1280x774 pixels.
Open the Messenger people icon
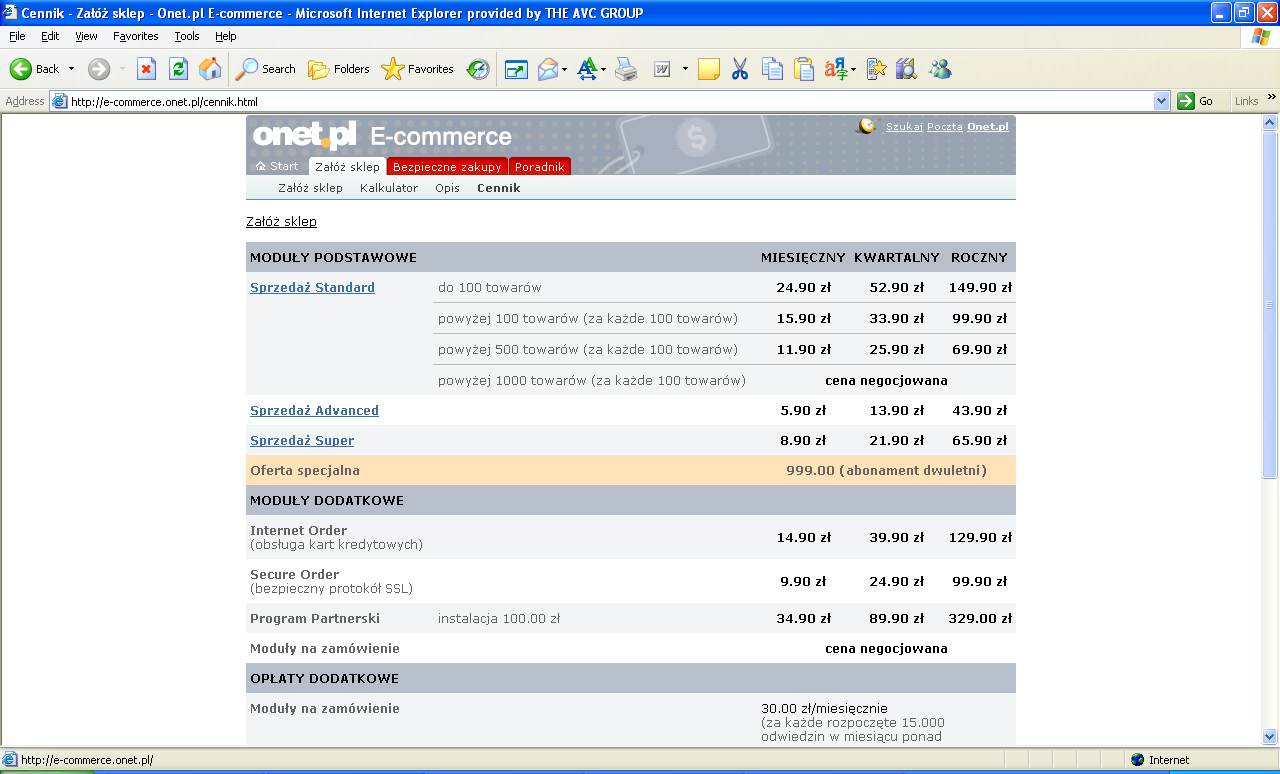[x=939, y=69]
